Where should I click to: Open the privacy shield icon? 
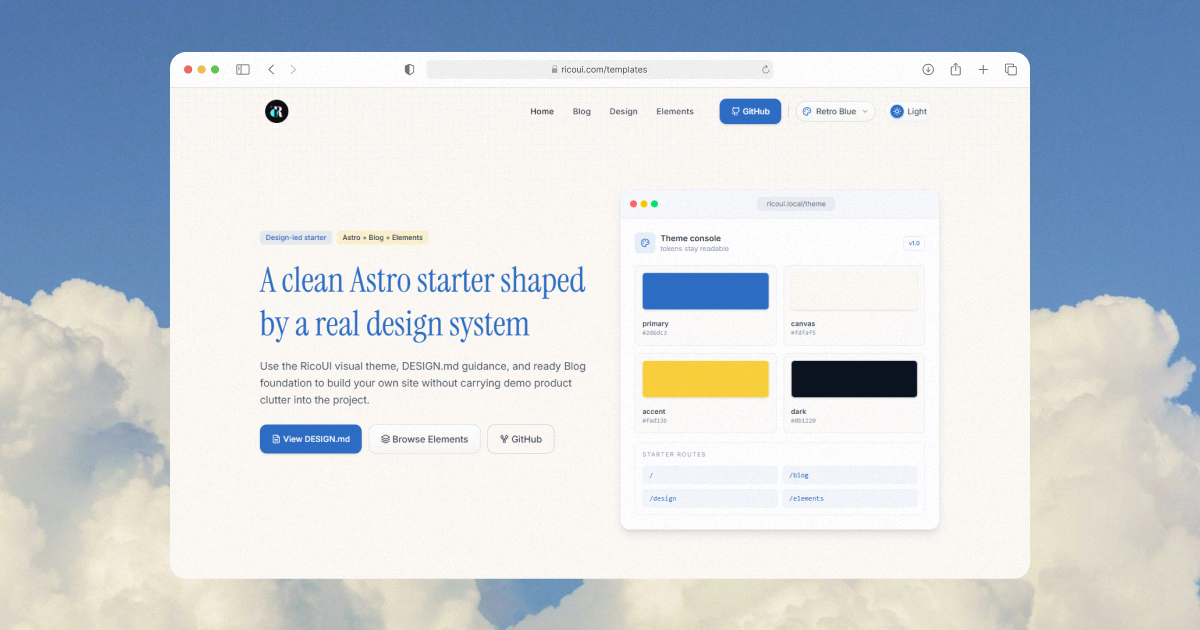409,70
